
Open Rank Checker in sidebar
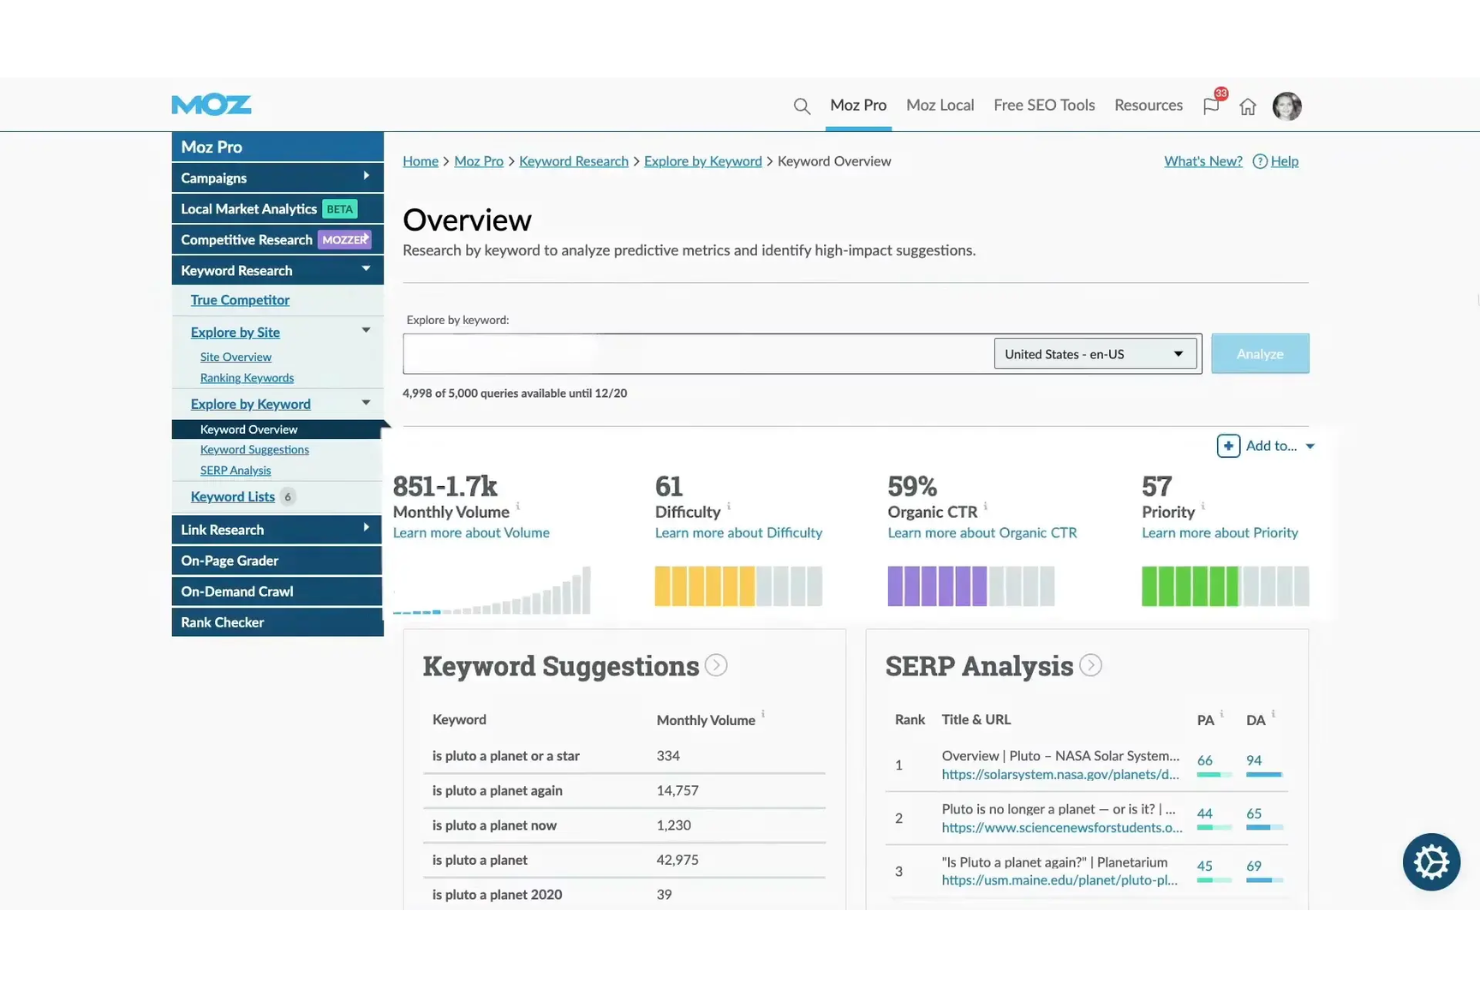tap(278, 622)
